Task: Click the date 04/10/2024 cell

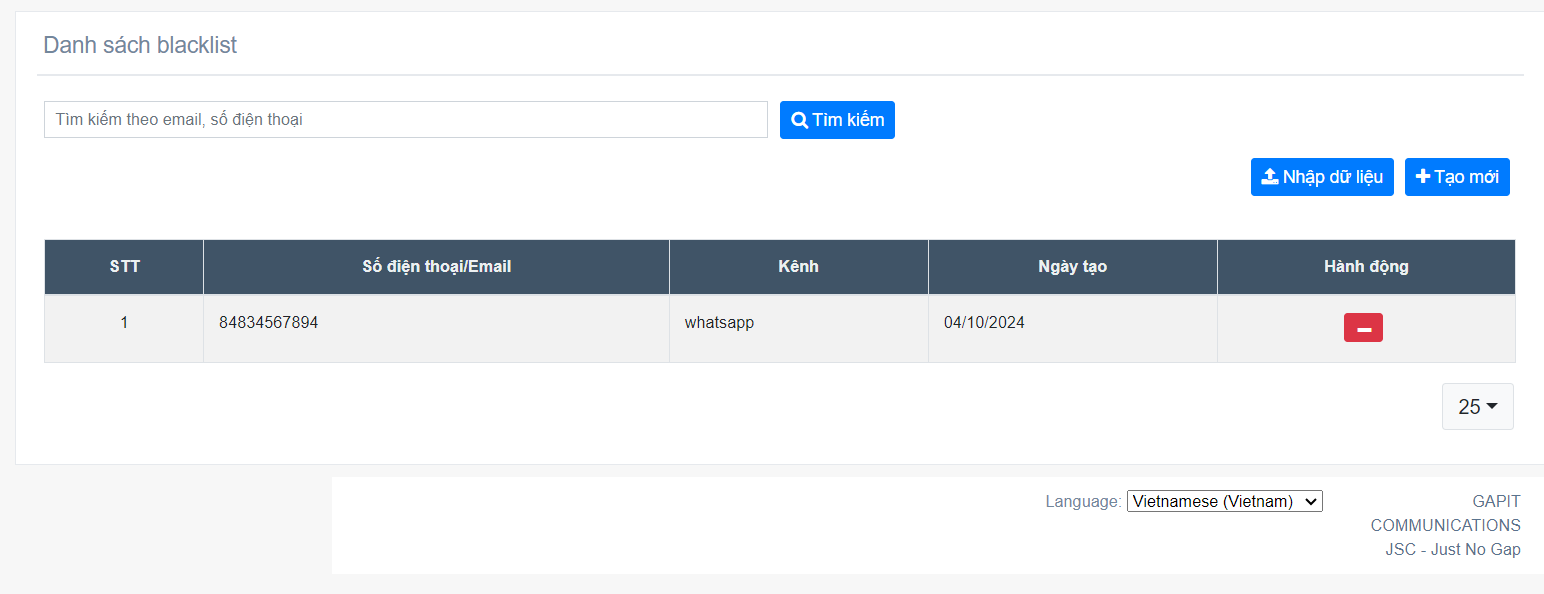Action: tap(1073, 328)
